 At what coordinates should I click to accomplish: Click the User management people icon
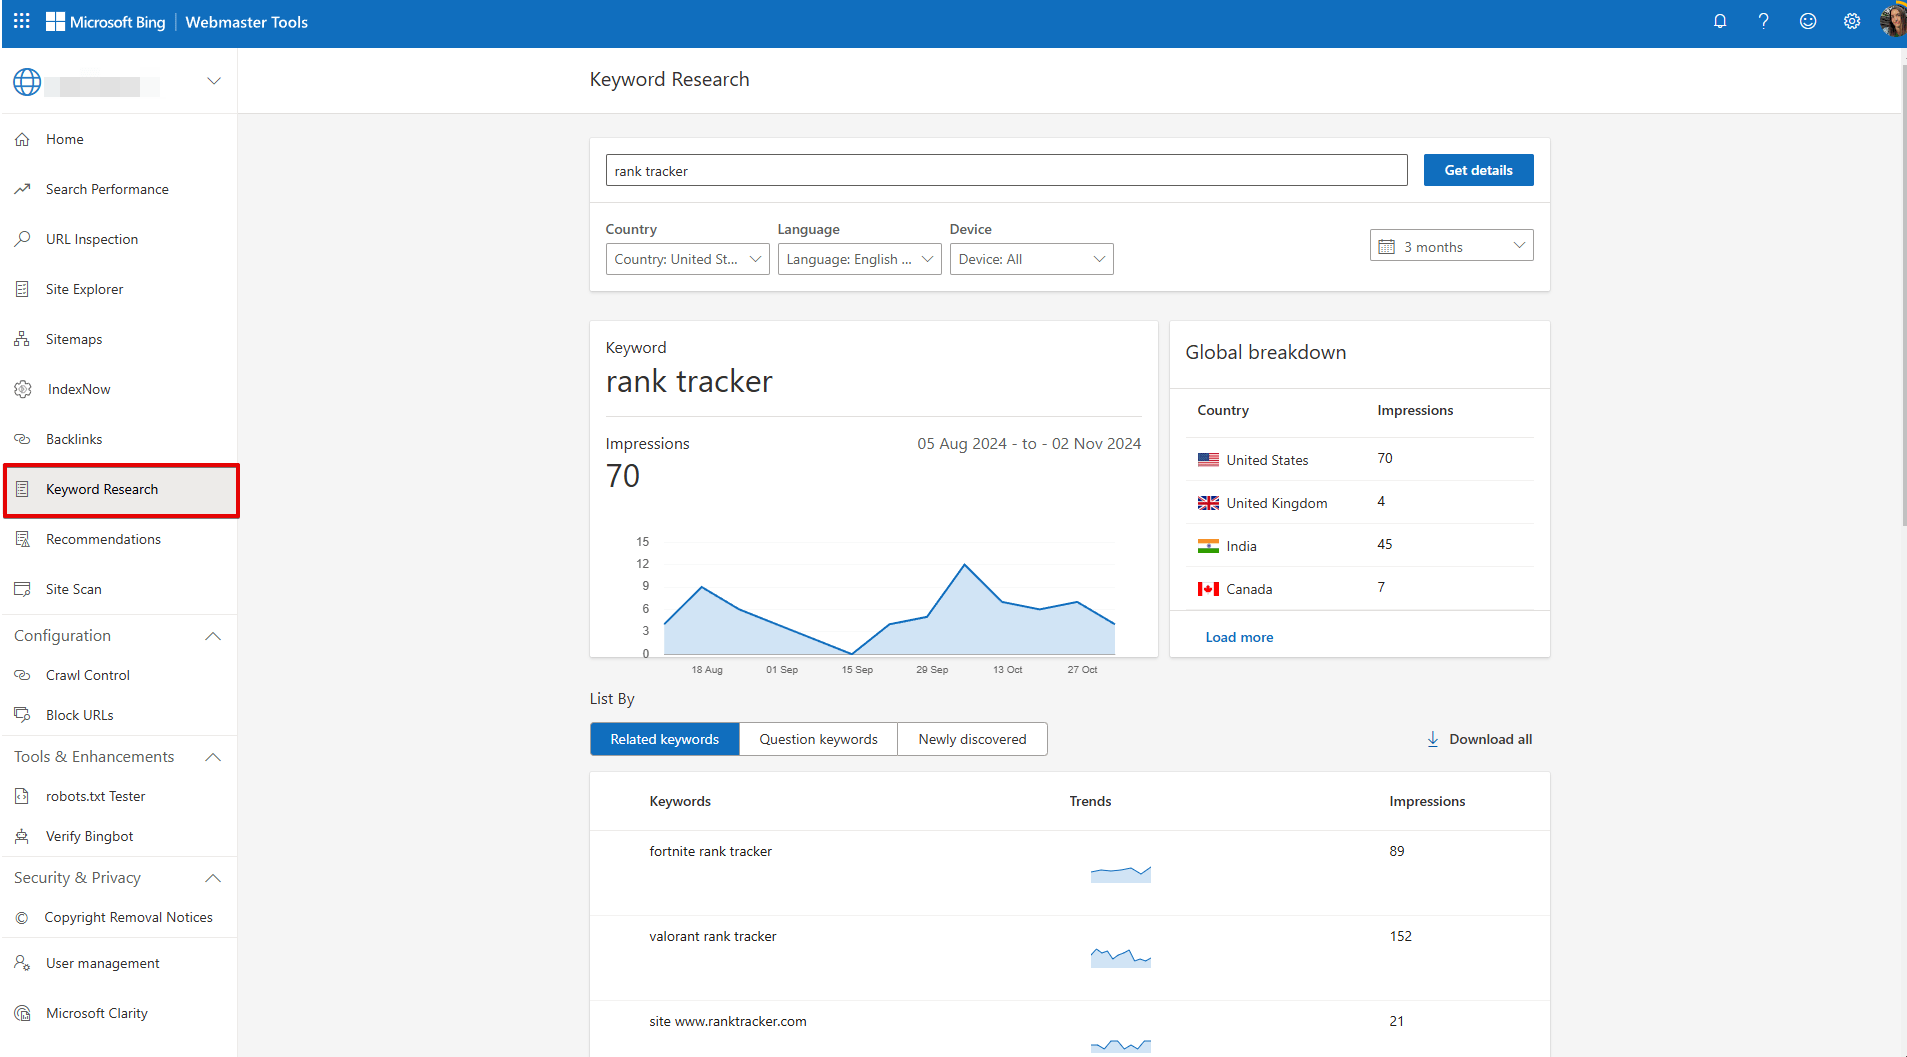coord(22,963)
